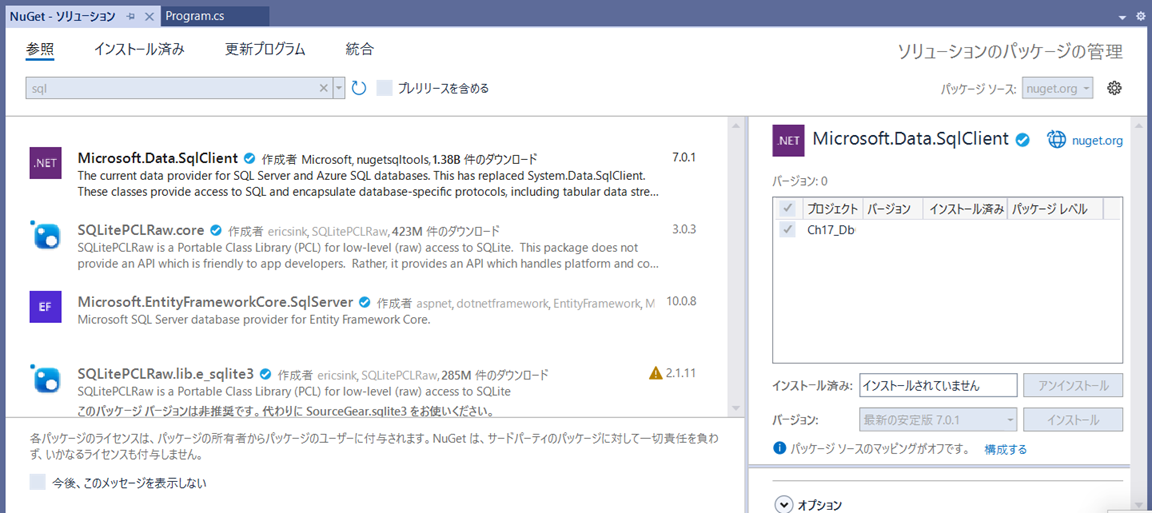1152x513 pixels.
Task: Click the deprecation warning triangle beside 2.1.11
Action: point(656,373)
